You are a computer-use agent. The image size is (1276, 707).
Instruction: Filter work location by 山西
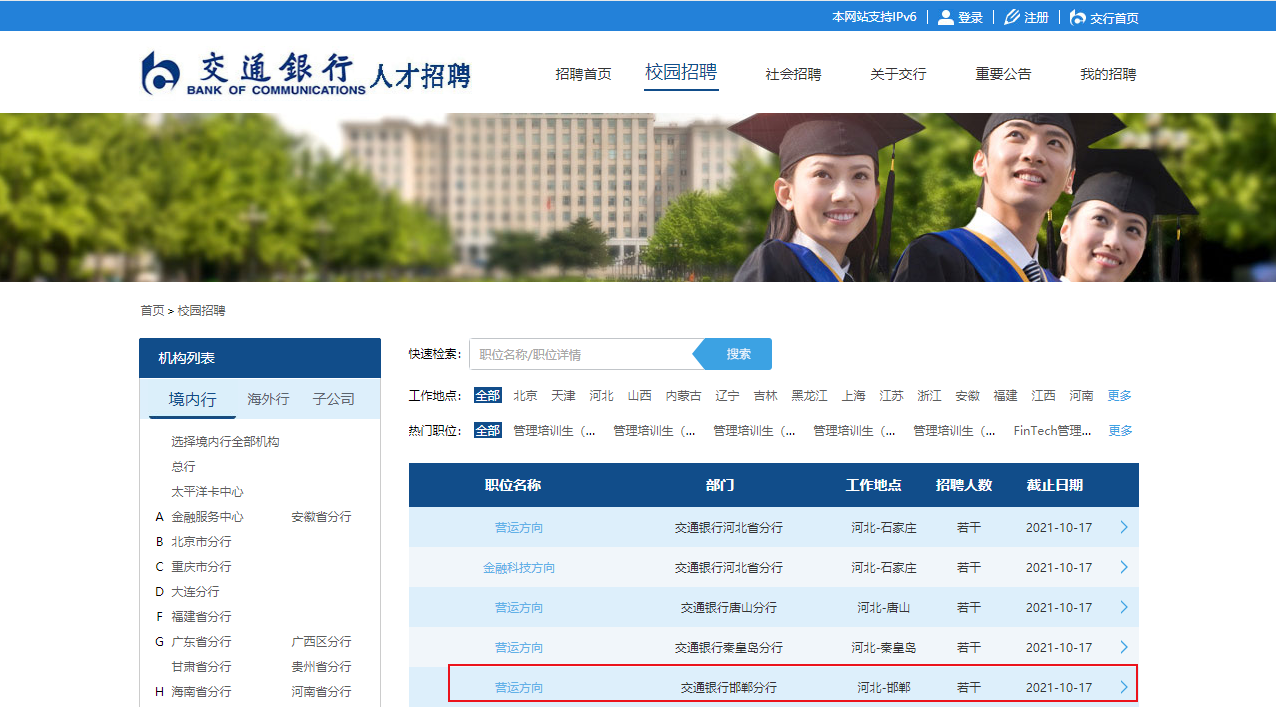tap(640, 396)
